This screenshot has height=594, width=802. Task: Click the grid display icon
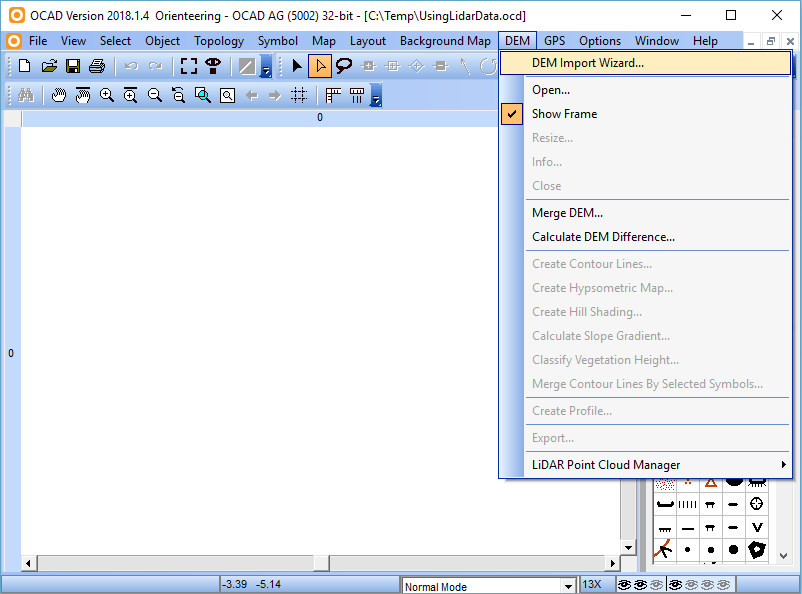click(x=299, y=95)
